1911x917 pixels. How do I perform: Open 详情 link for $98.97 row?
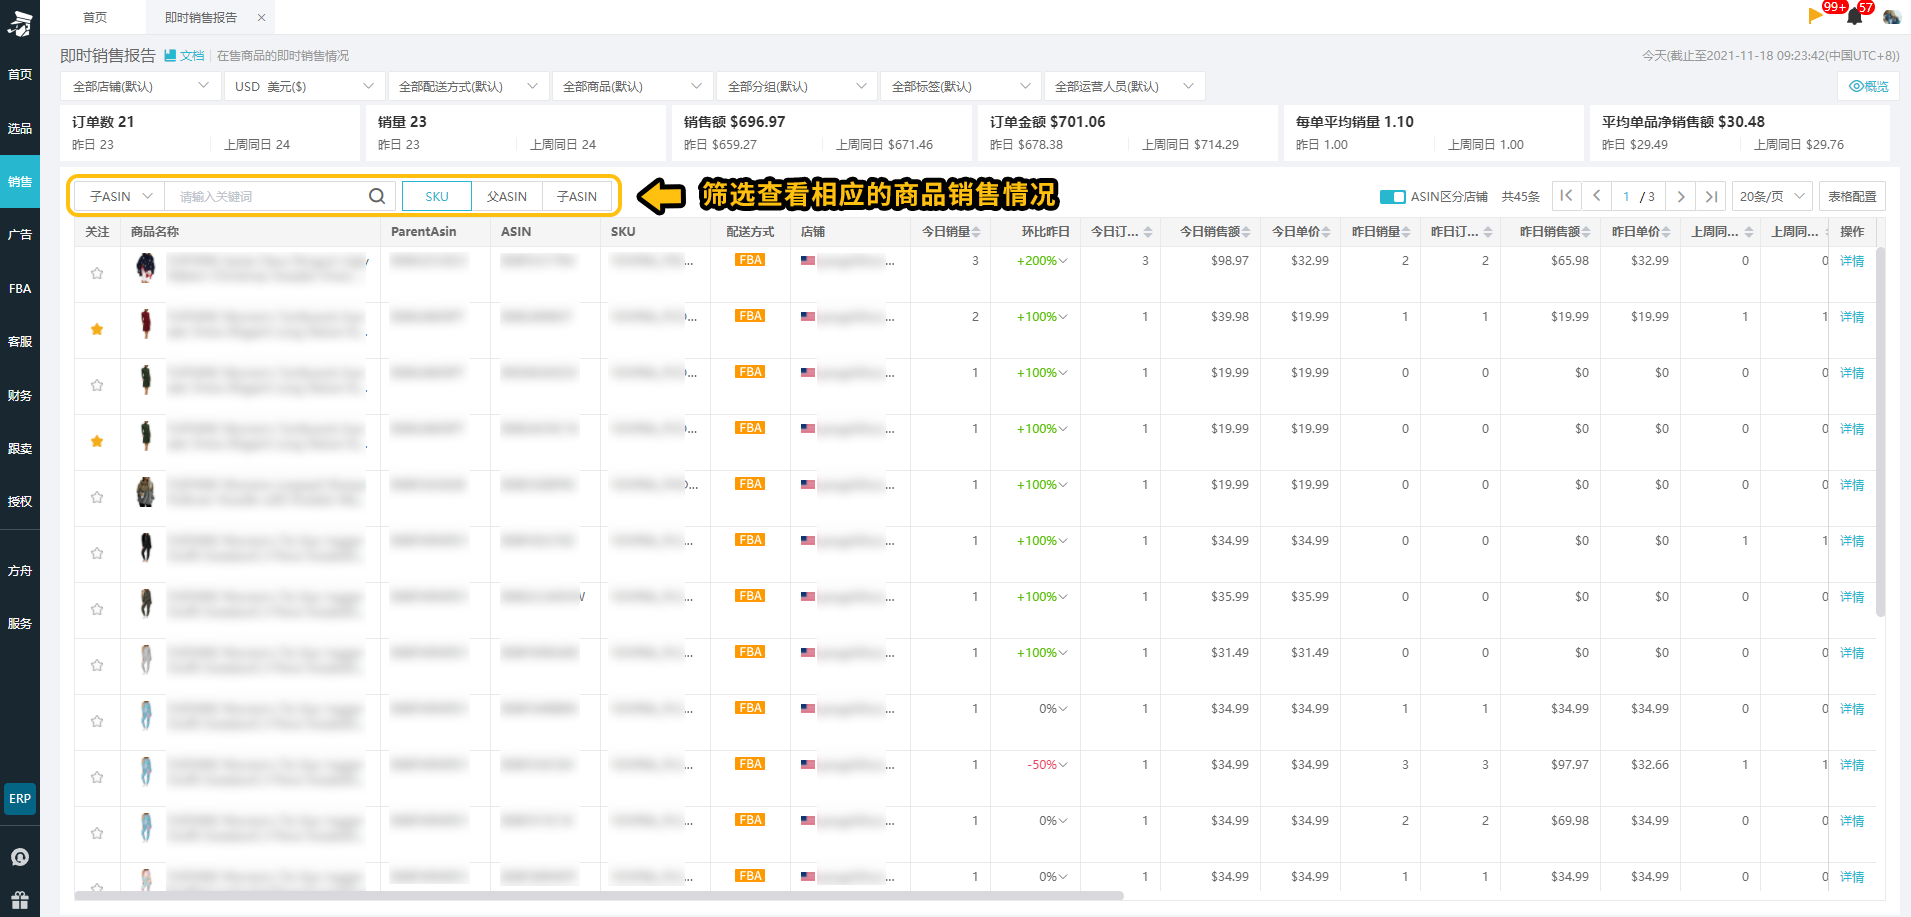tap(1852, 261)
